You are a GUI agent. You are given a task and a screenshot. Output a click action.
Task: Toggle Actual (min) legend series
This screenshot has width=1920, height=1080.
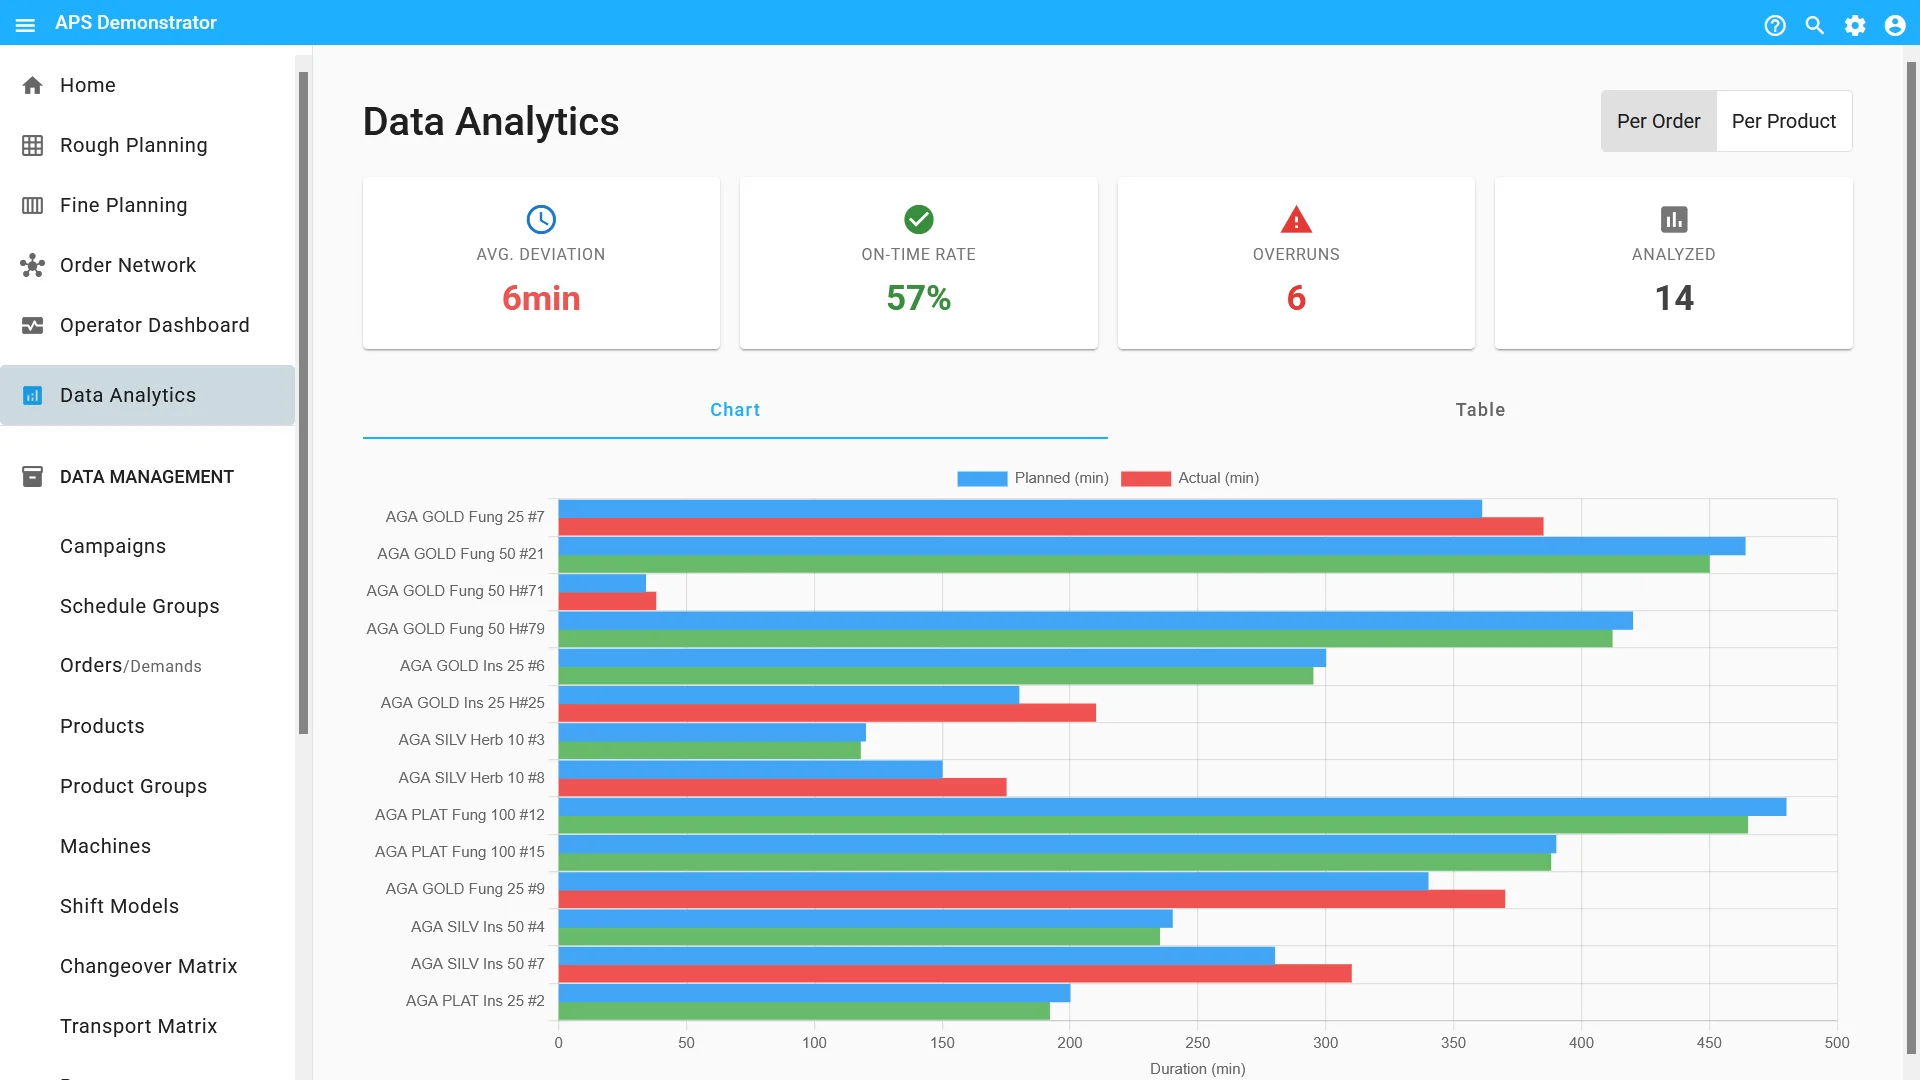click(x=1189, y=478)
